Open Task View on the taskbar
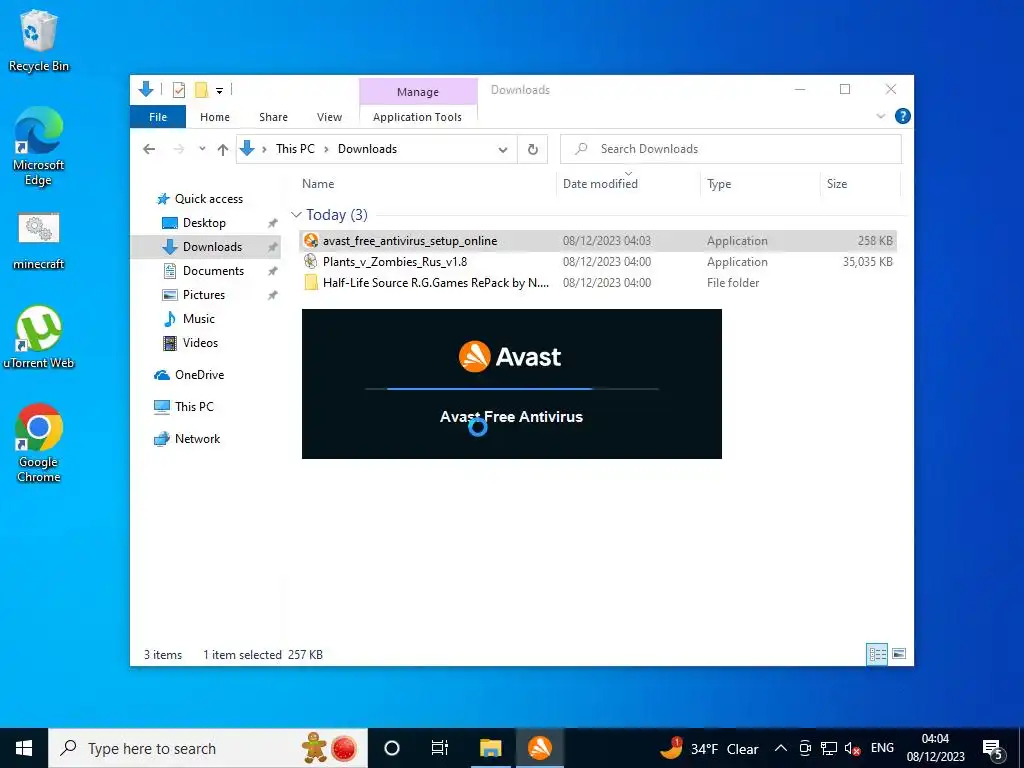1024x768 pixels. 440,748
